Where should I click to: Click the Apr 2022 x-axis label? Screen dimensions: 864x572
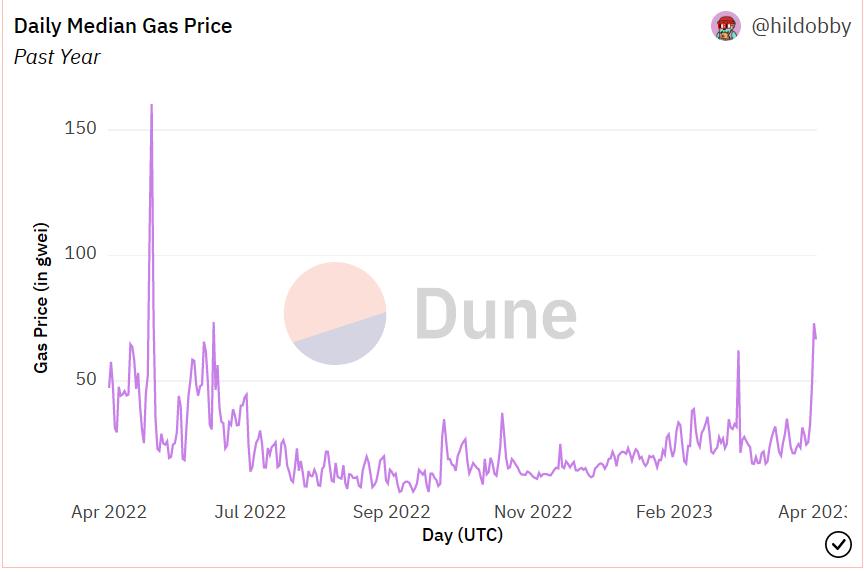pyautogui.click(x=109, y=512)
